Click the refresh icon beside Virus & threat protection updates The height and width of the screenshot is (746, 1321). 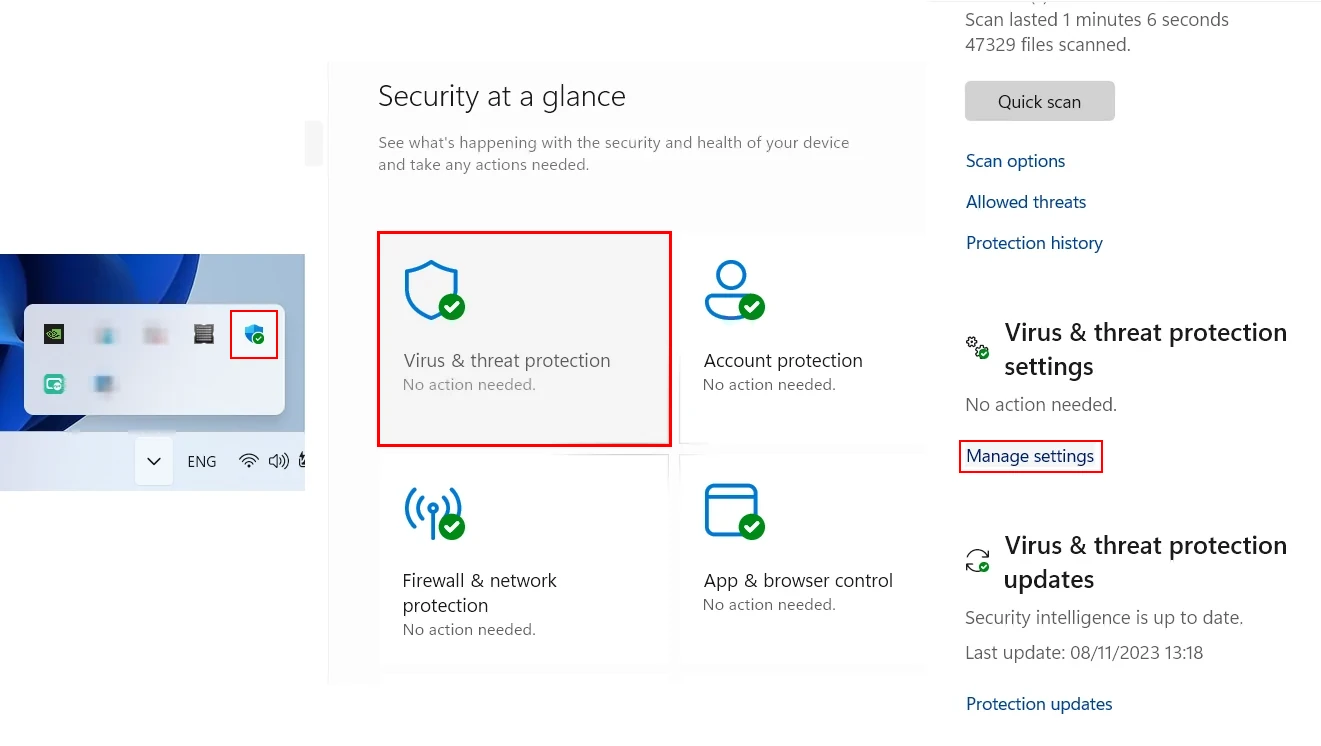[x=976, y=560]
